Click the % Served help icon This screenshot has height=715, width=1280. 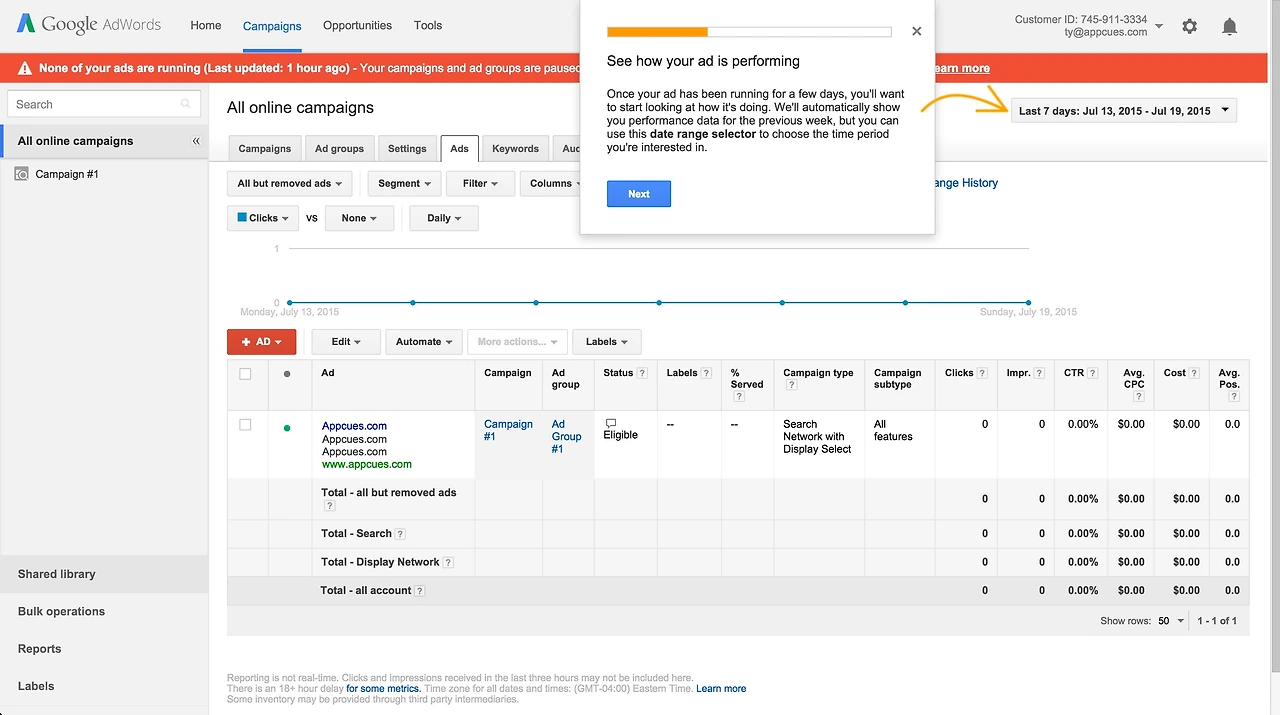pyautogui.click(x=739, y=397)
